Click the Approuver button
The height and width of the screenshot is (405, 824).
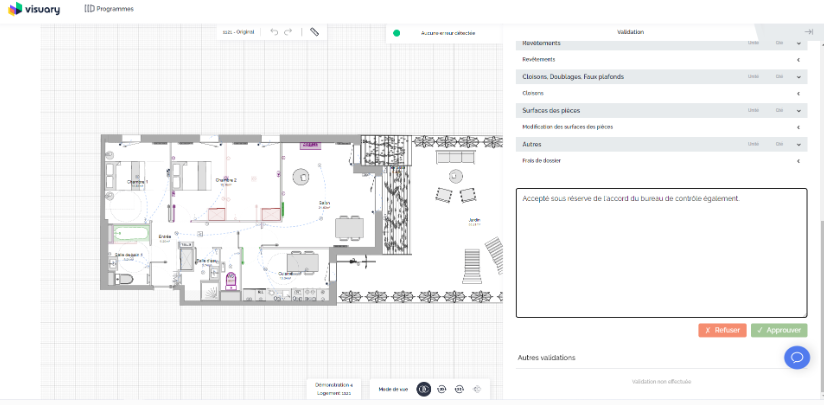(x=780, y=330)
